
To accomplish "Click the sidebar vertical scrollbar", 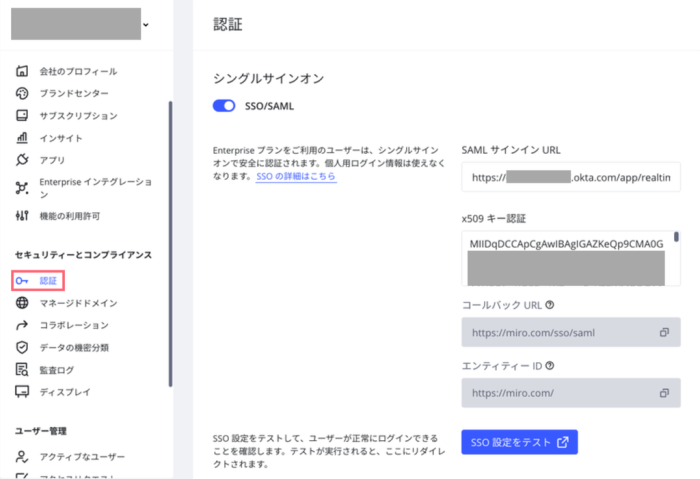I will [170, 240].
